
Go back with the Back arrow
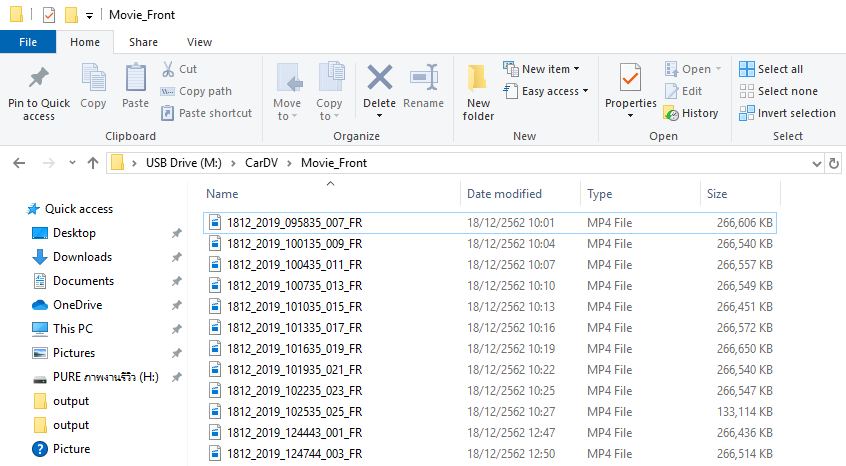[x=19, y=163]
